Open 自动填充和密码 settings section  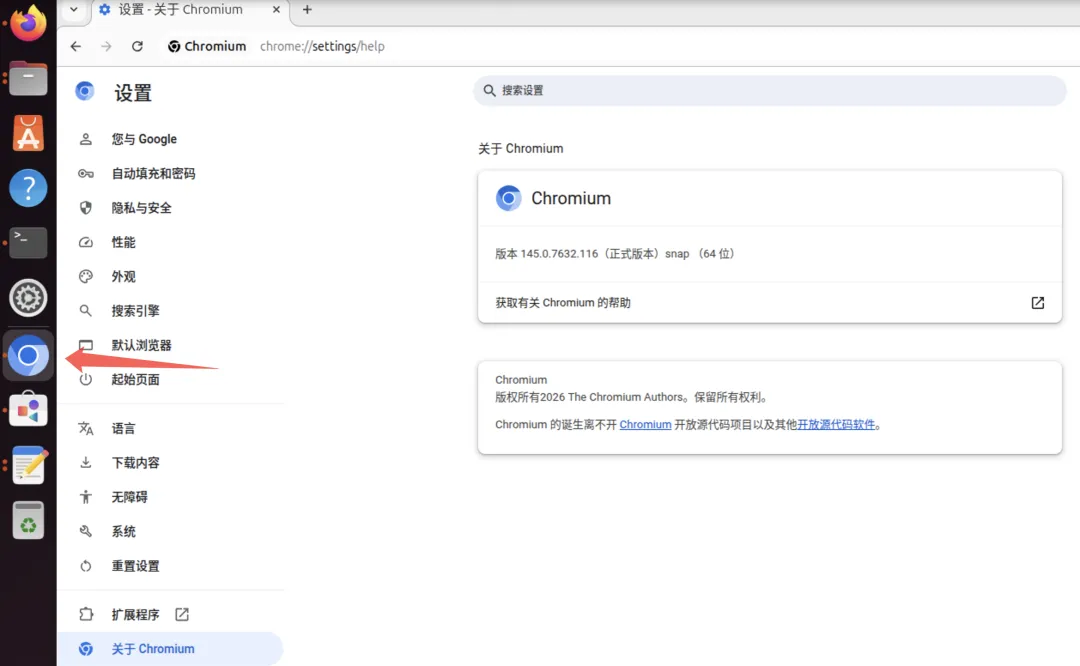click(x=171, y=174)
